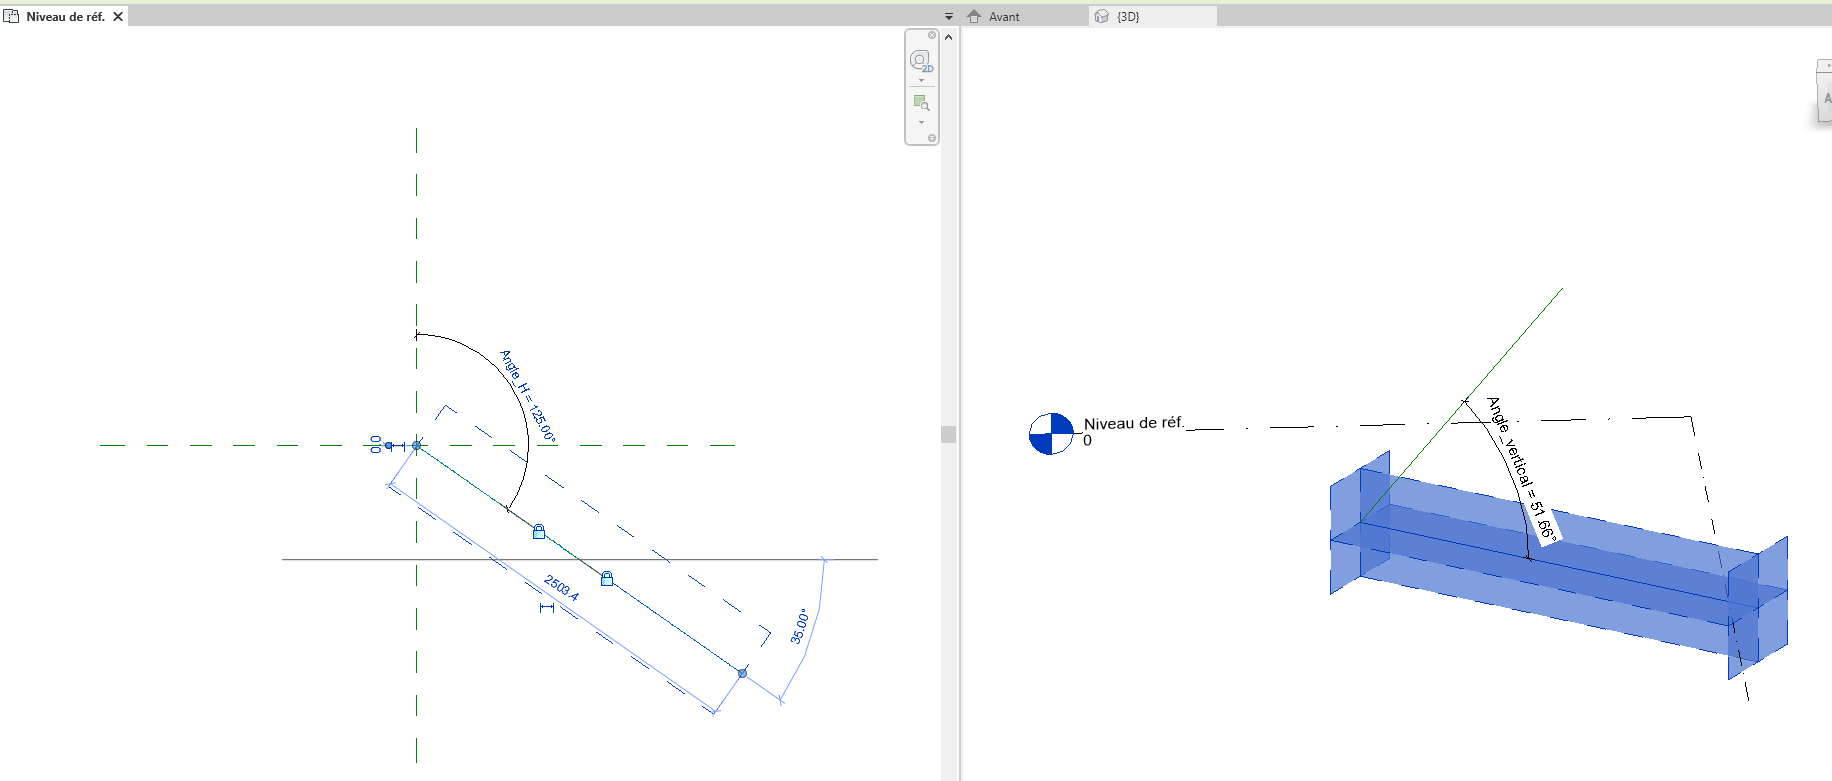Click the level head symbol beside Niveau de réf.
The image size is (1832, 781).
pos(1051,434)
